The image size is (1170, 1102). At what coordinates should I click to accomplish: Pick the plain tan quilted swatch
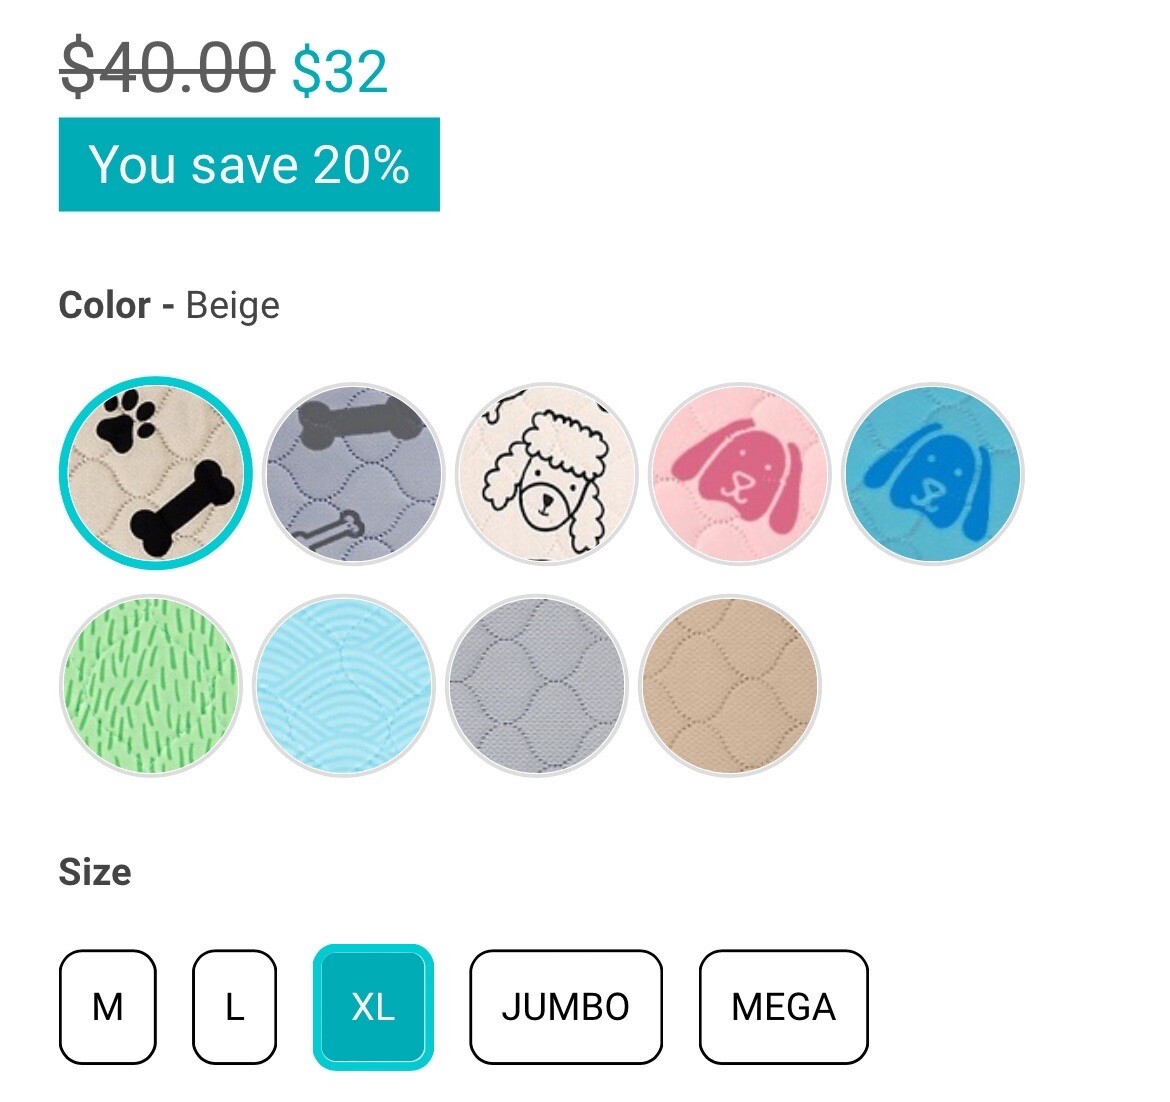[x=731, y=685]
